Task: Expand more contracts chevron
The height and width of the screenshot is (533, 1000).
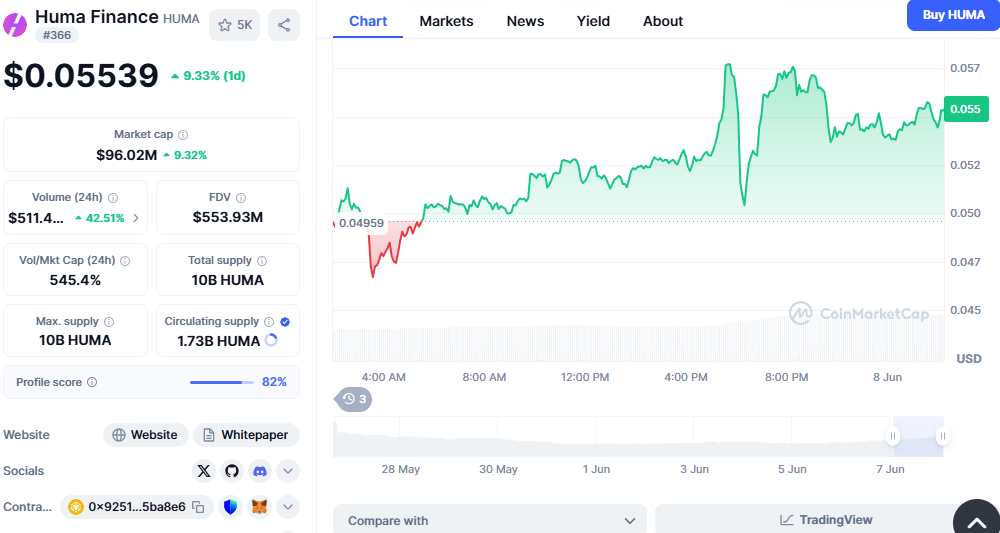Action: (288, 507)
